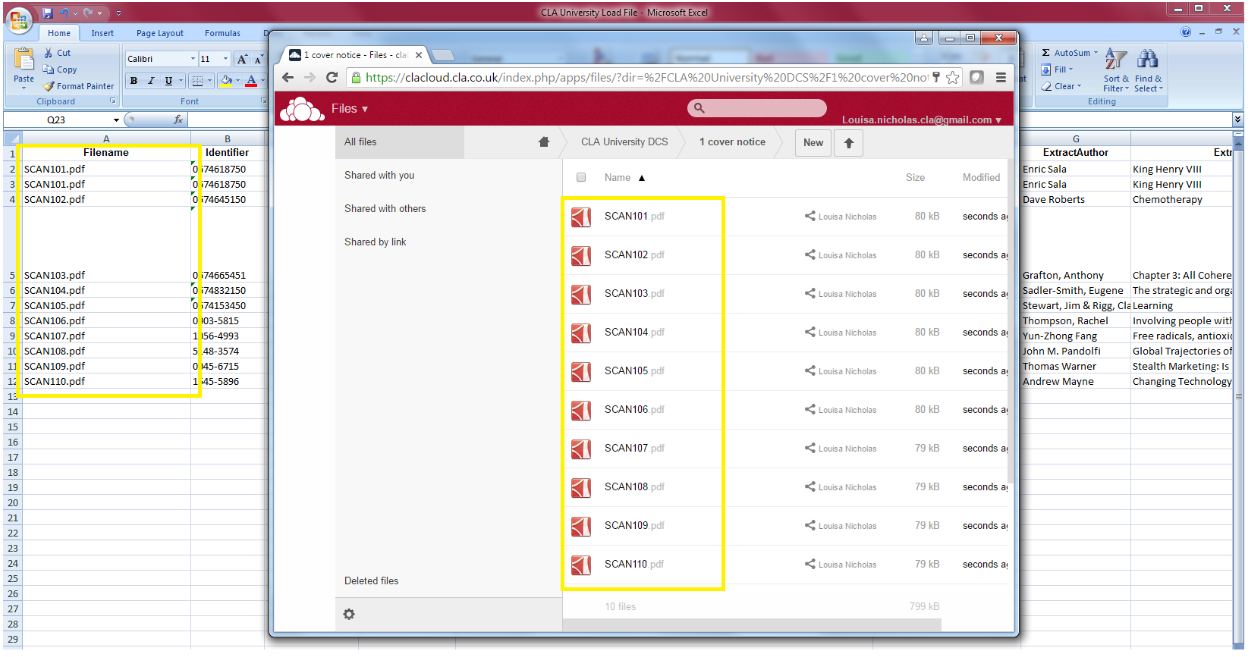Reload the browser page

coord(331,77)
